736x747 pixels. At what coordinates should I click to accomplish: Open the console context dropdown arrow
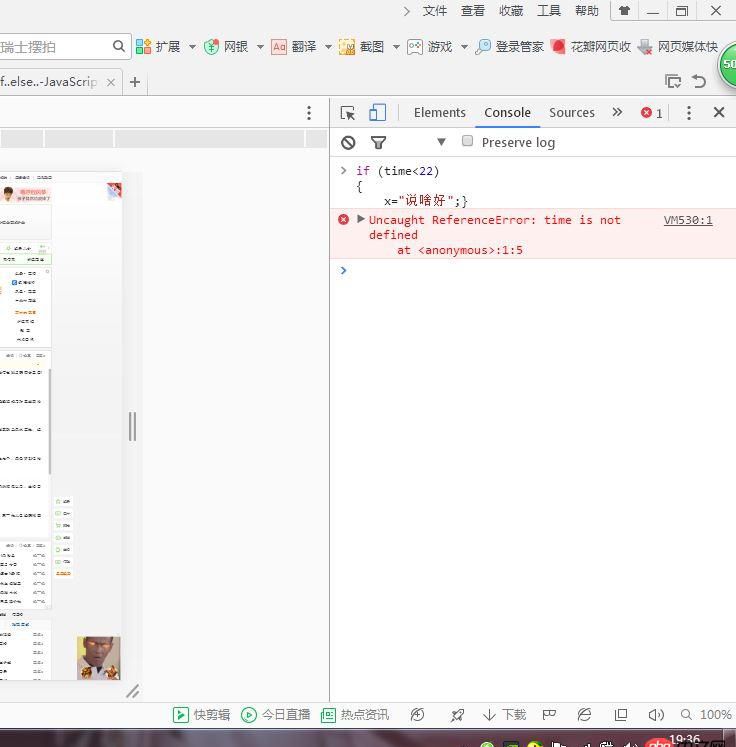(x=441, y=142)
